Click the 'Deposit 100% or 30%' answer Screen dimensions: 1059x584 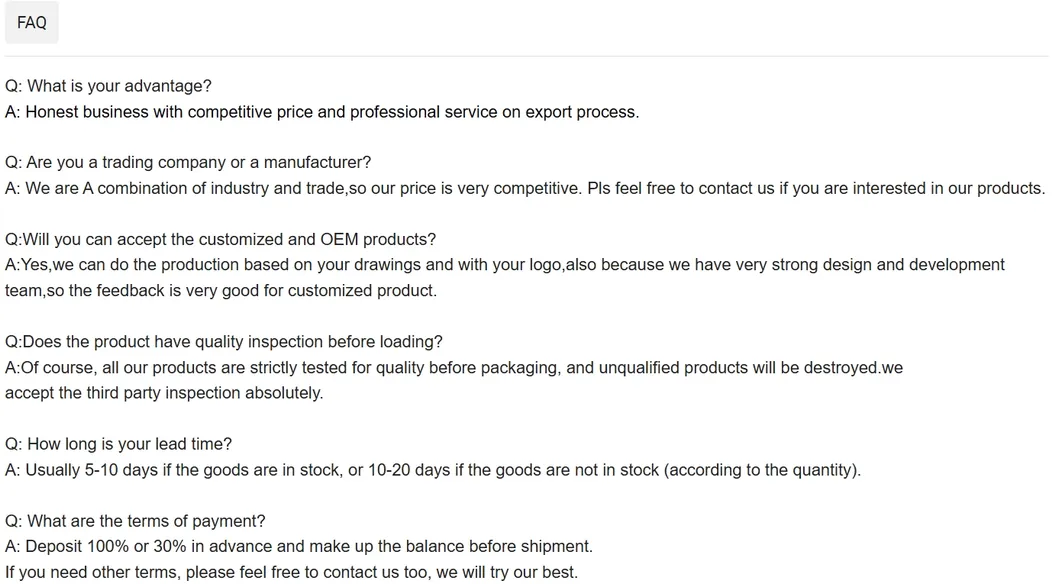point(298,546)
